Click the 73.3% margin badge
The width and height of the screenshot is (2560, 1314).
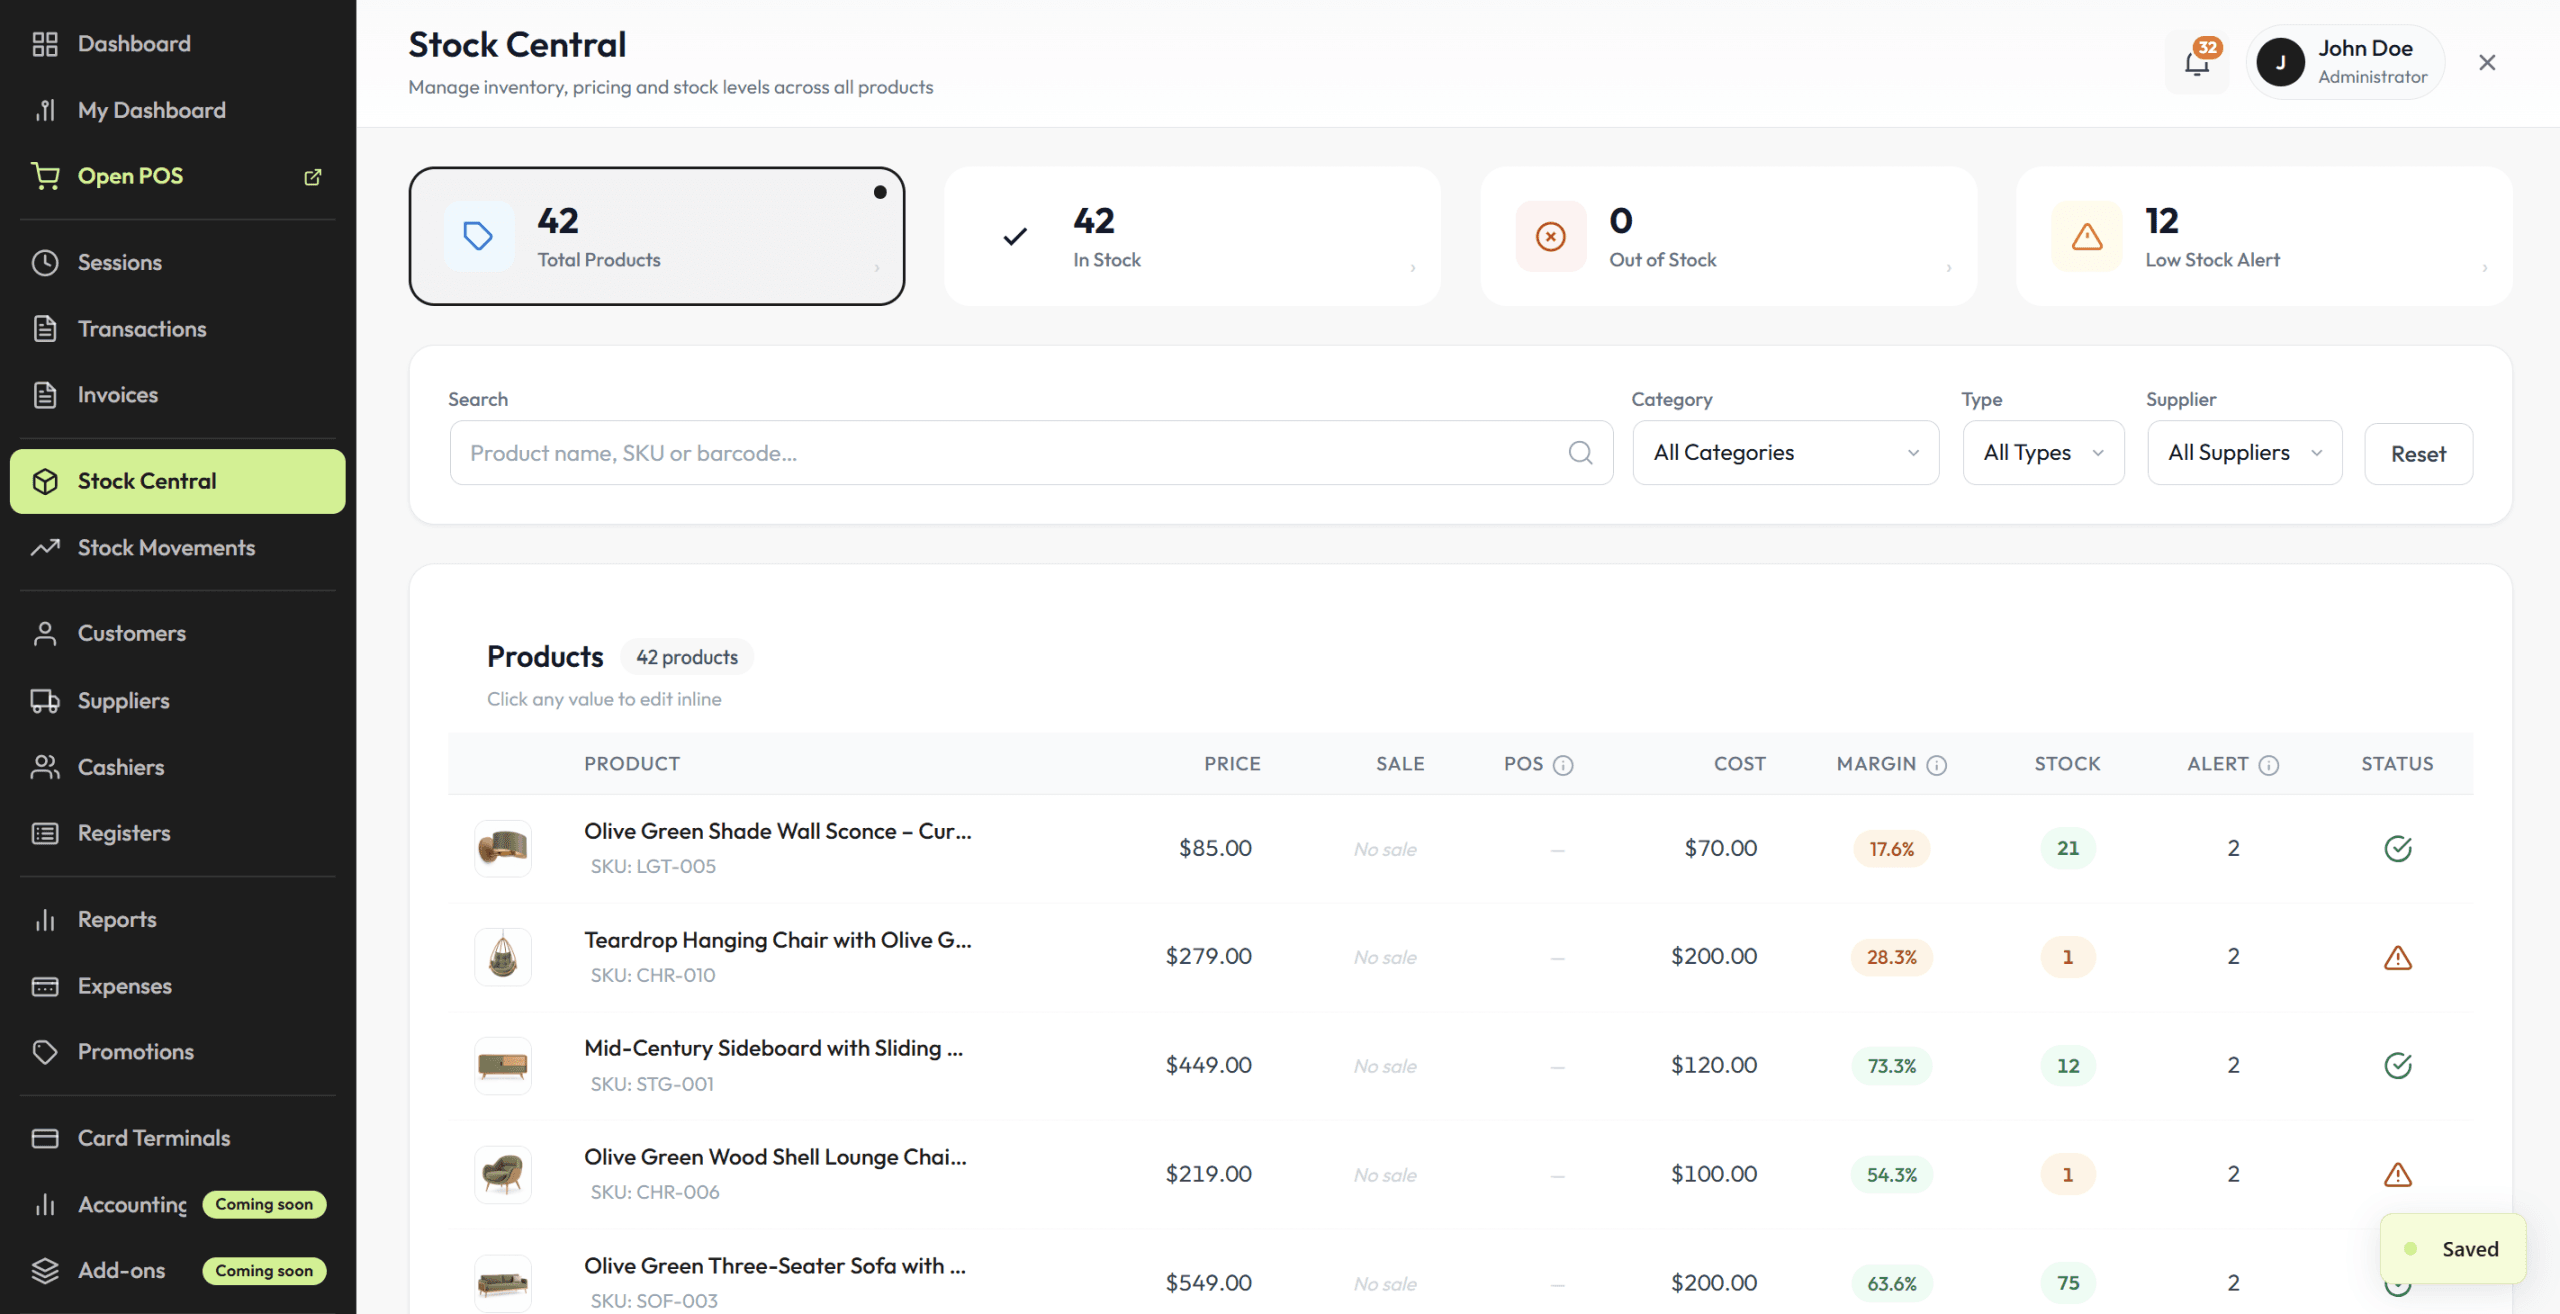(1892, 1066)
